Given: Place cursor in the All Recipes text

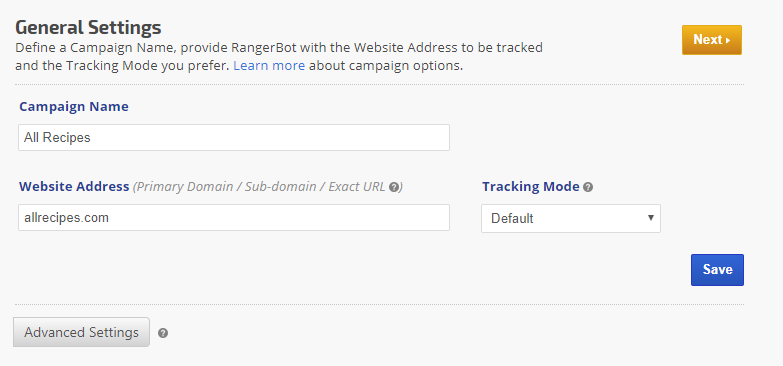Looking at the screenshot, I should tap(57, 138).
